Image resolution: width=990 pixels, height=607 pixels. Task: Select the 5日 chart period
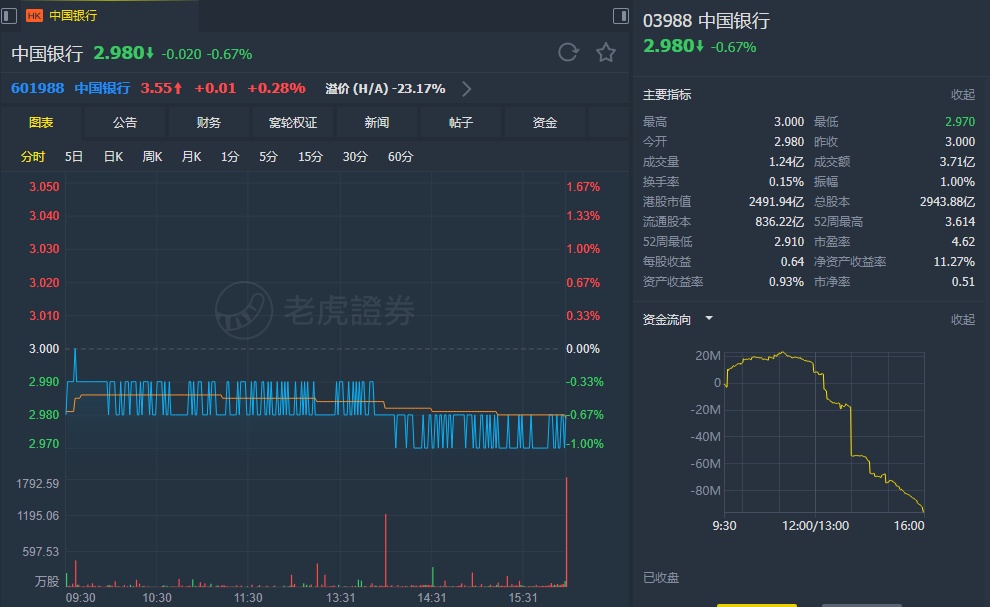tap(74, 157)
